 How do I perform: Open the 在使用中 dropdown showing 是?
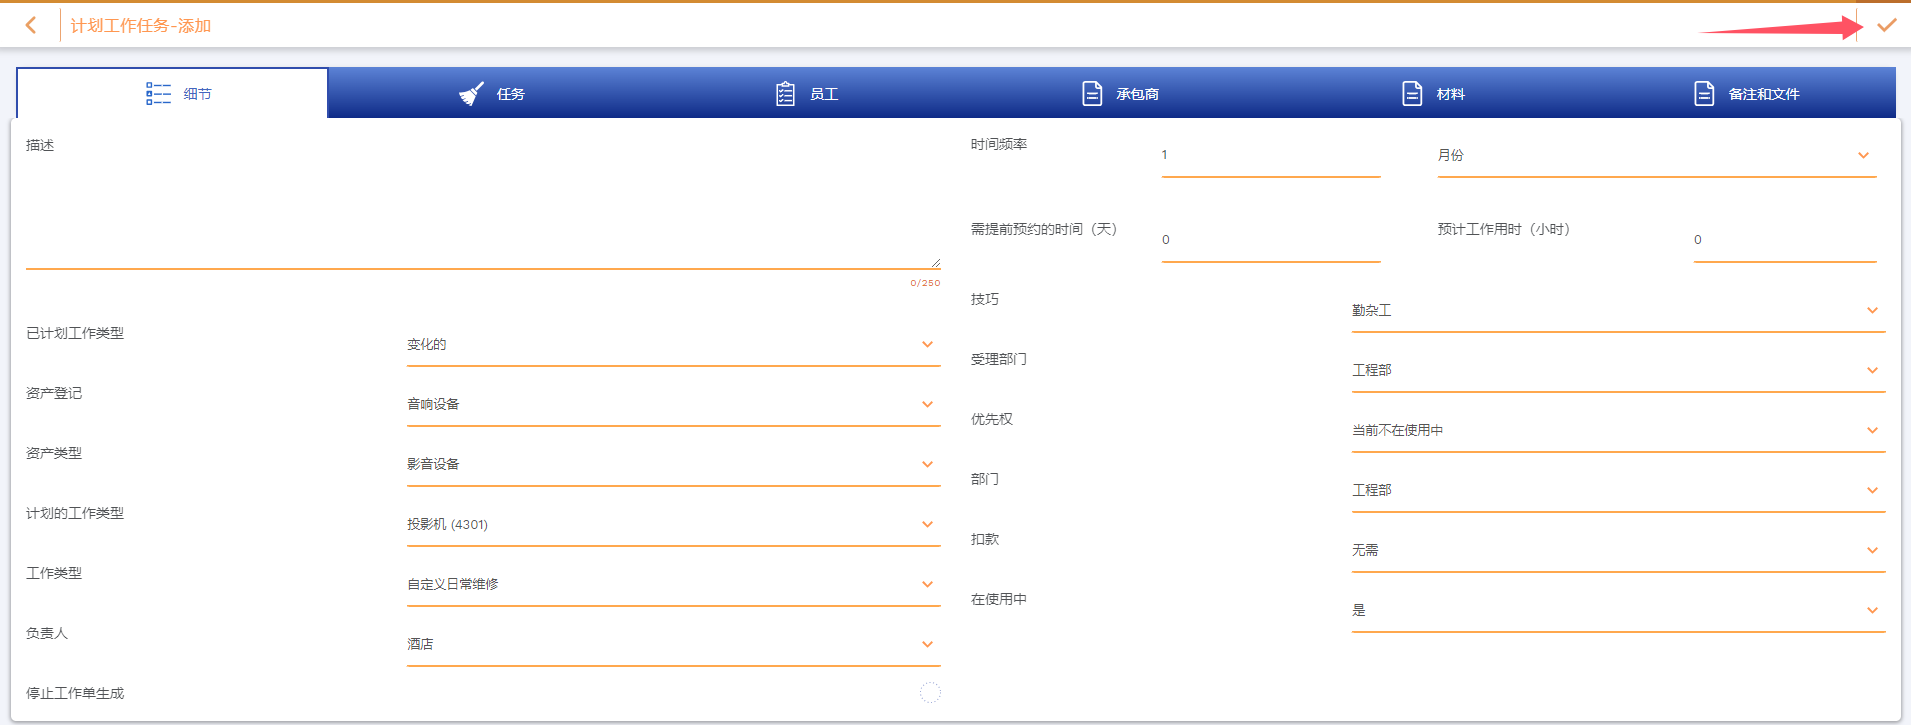tap(1618, 611)
